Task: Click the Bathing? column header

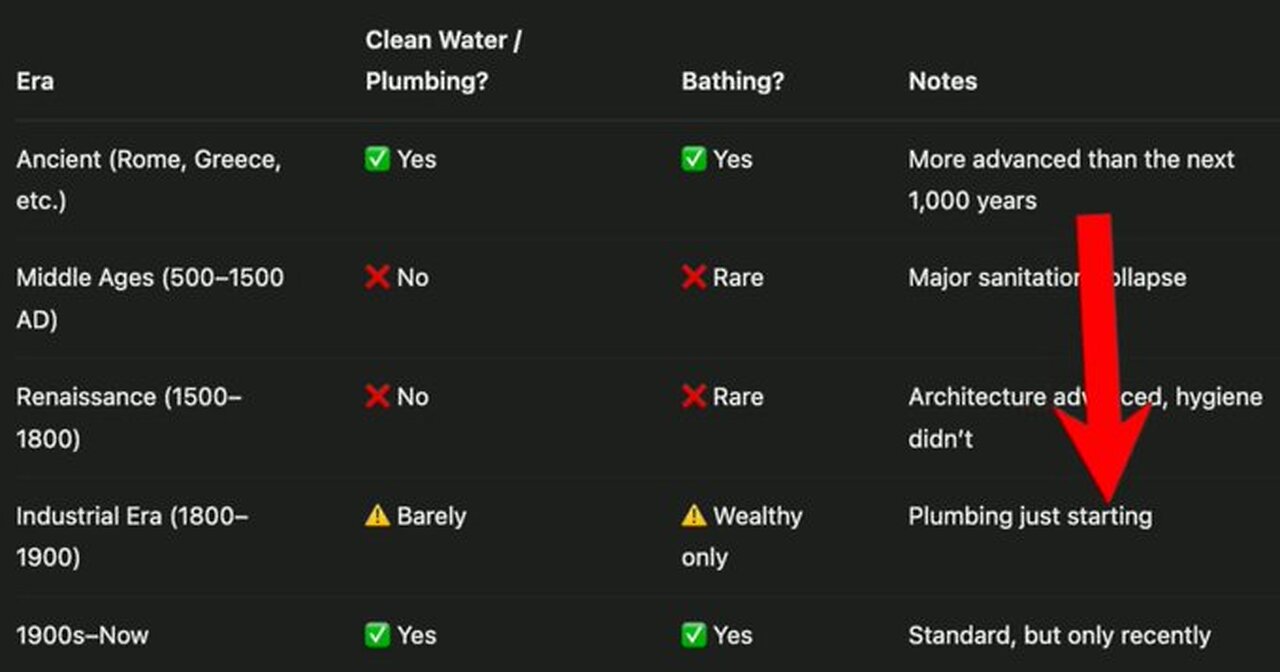Action: [x=732, y=81]
